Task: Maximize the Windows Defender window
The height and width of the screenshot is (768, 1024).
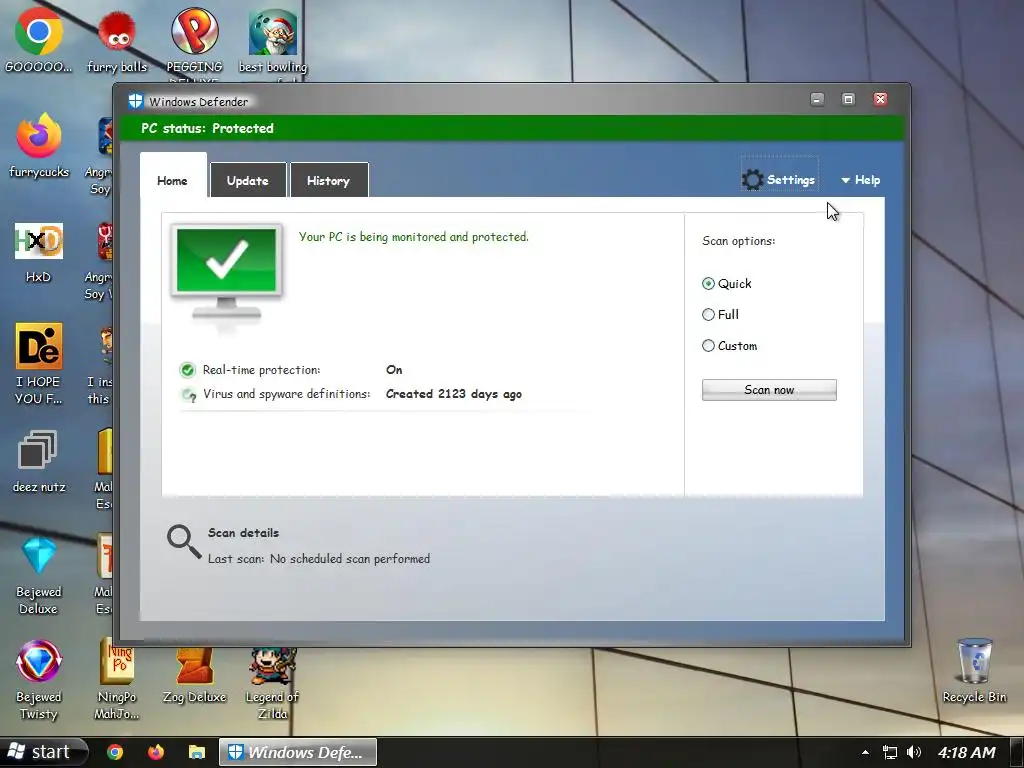Action: (848, 99)
